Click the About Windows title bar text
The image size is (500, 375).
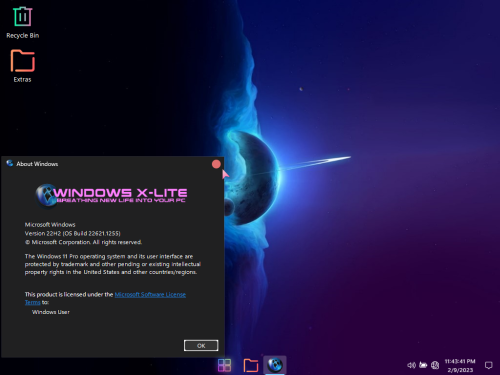(x=37, y=164)
